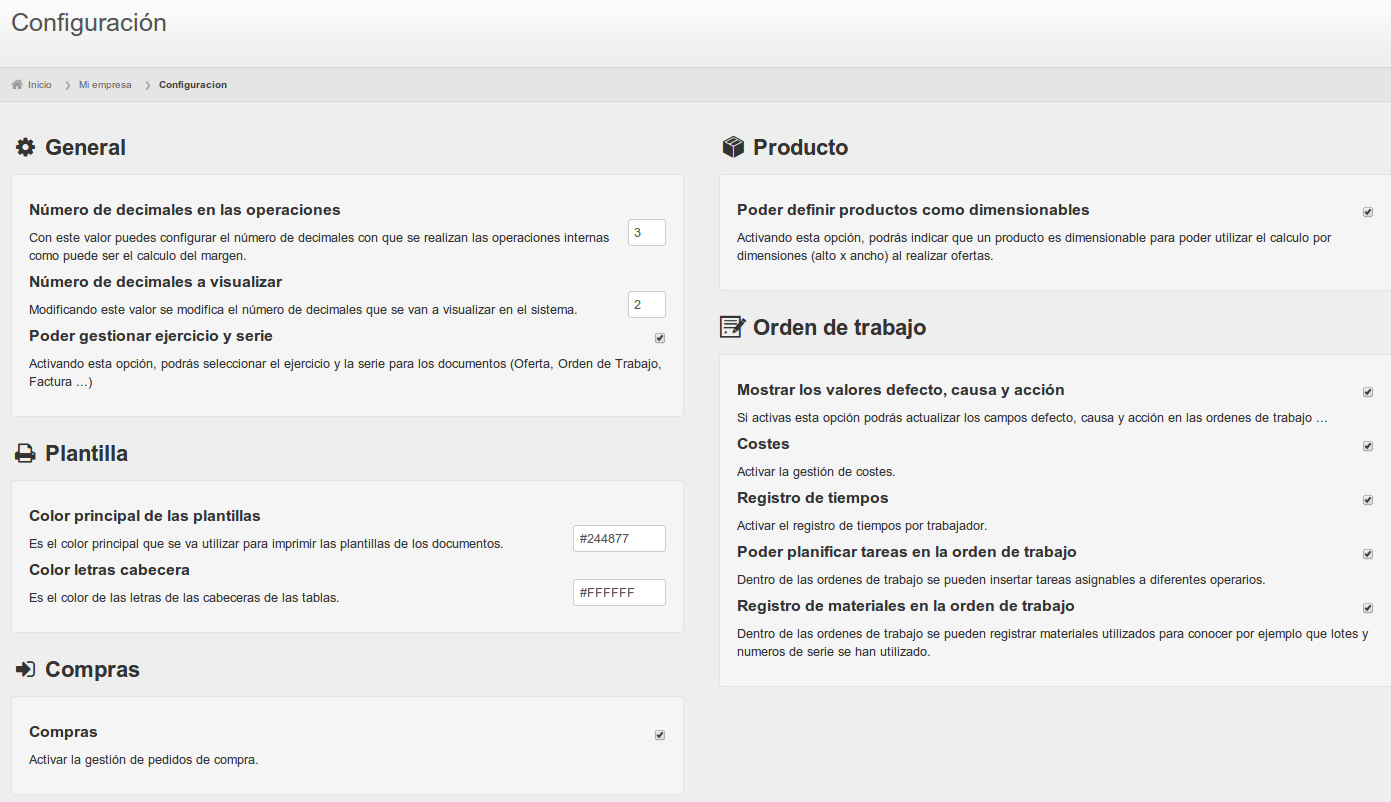
Task: Click the Compras sign-in arrow icon
Action: click(25, 669)
